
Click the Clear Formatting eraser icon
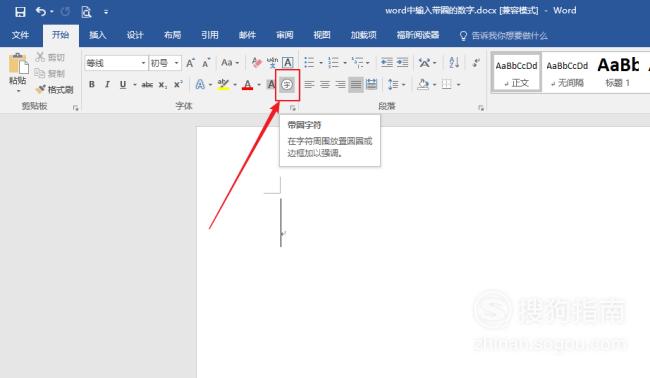coord(257,63)
